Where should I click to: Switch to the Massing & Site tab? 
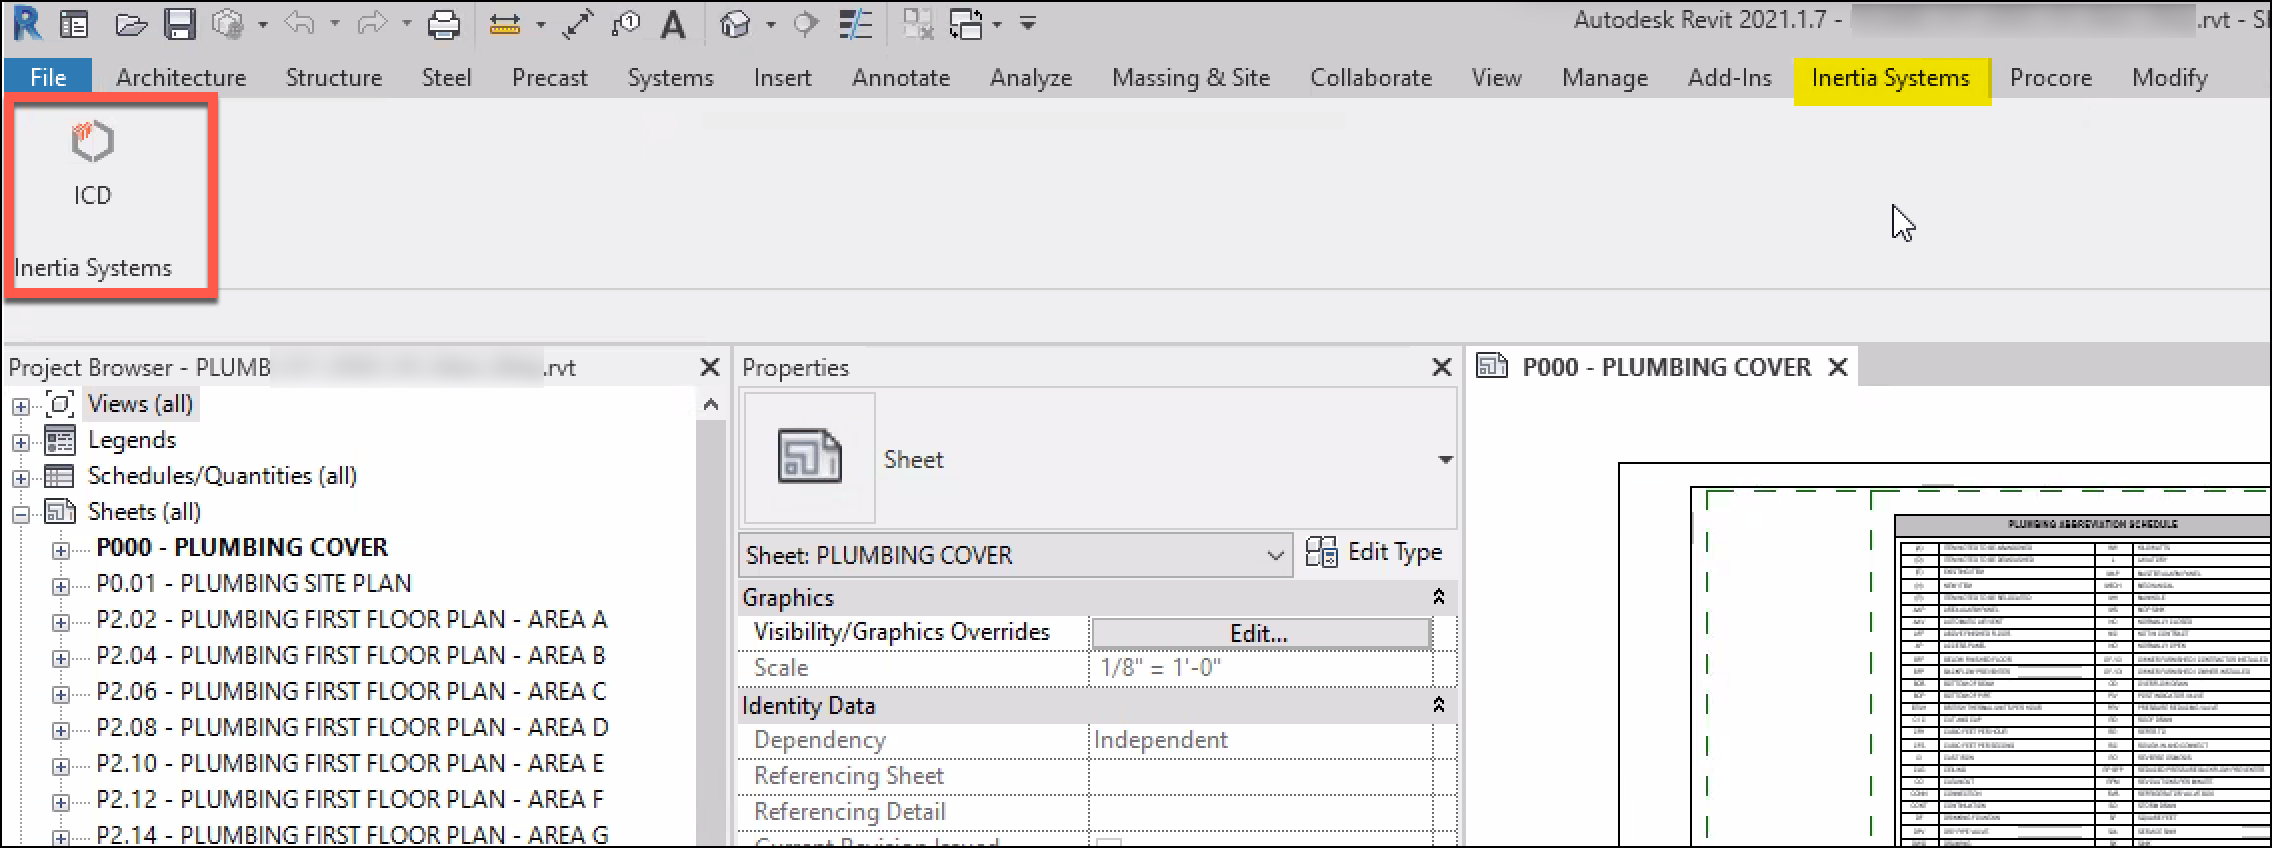click(1191, 78)
